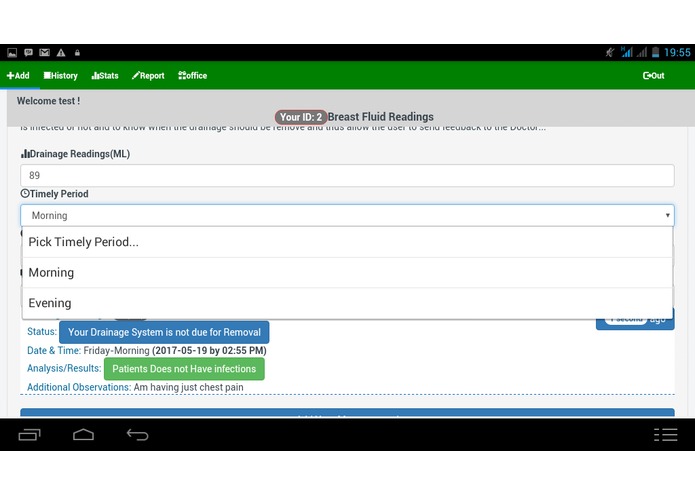Tap the Android recent apps button
This screenshot has width=695, height=494.
(x=29, y=435)
